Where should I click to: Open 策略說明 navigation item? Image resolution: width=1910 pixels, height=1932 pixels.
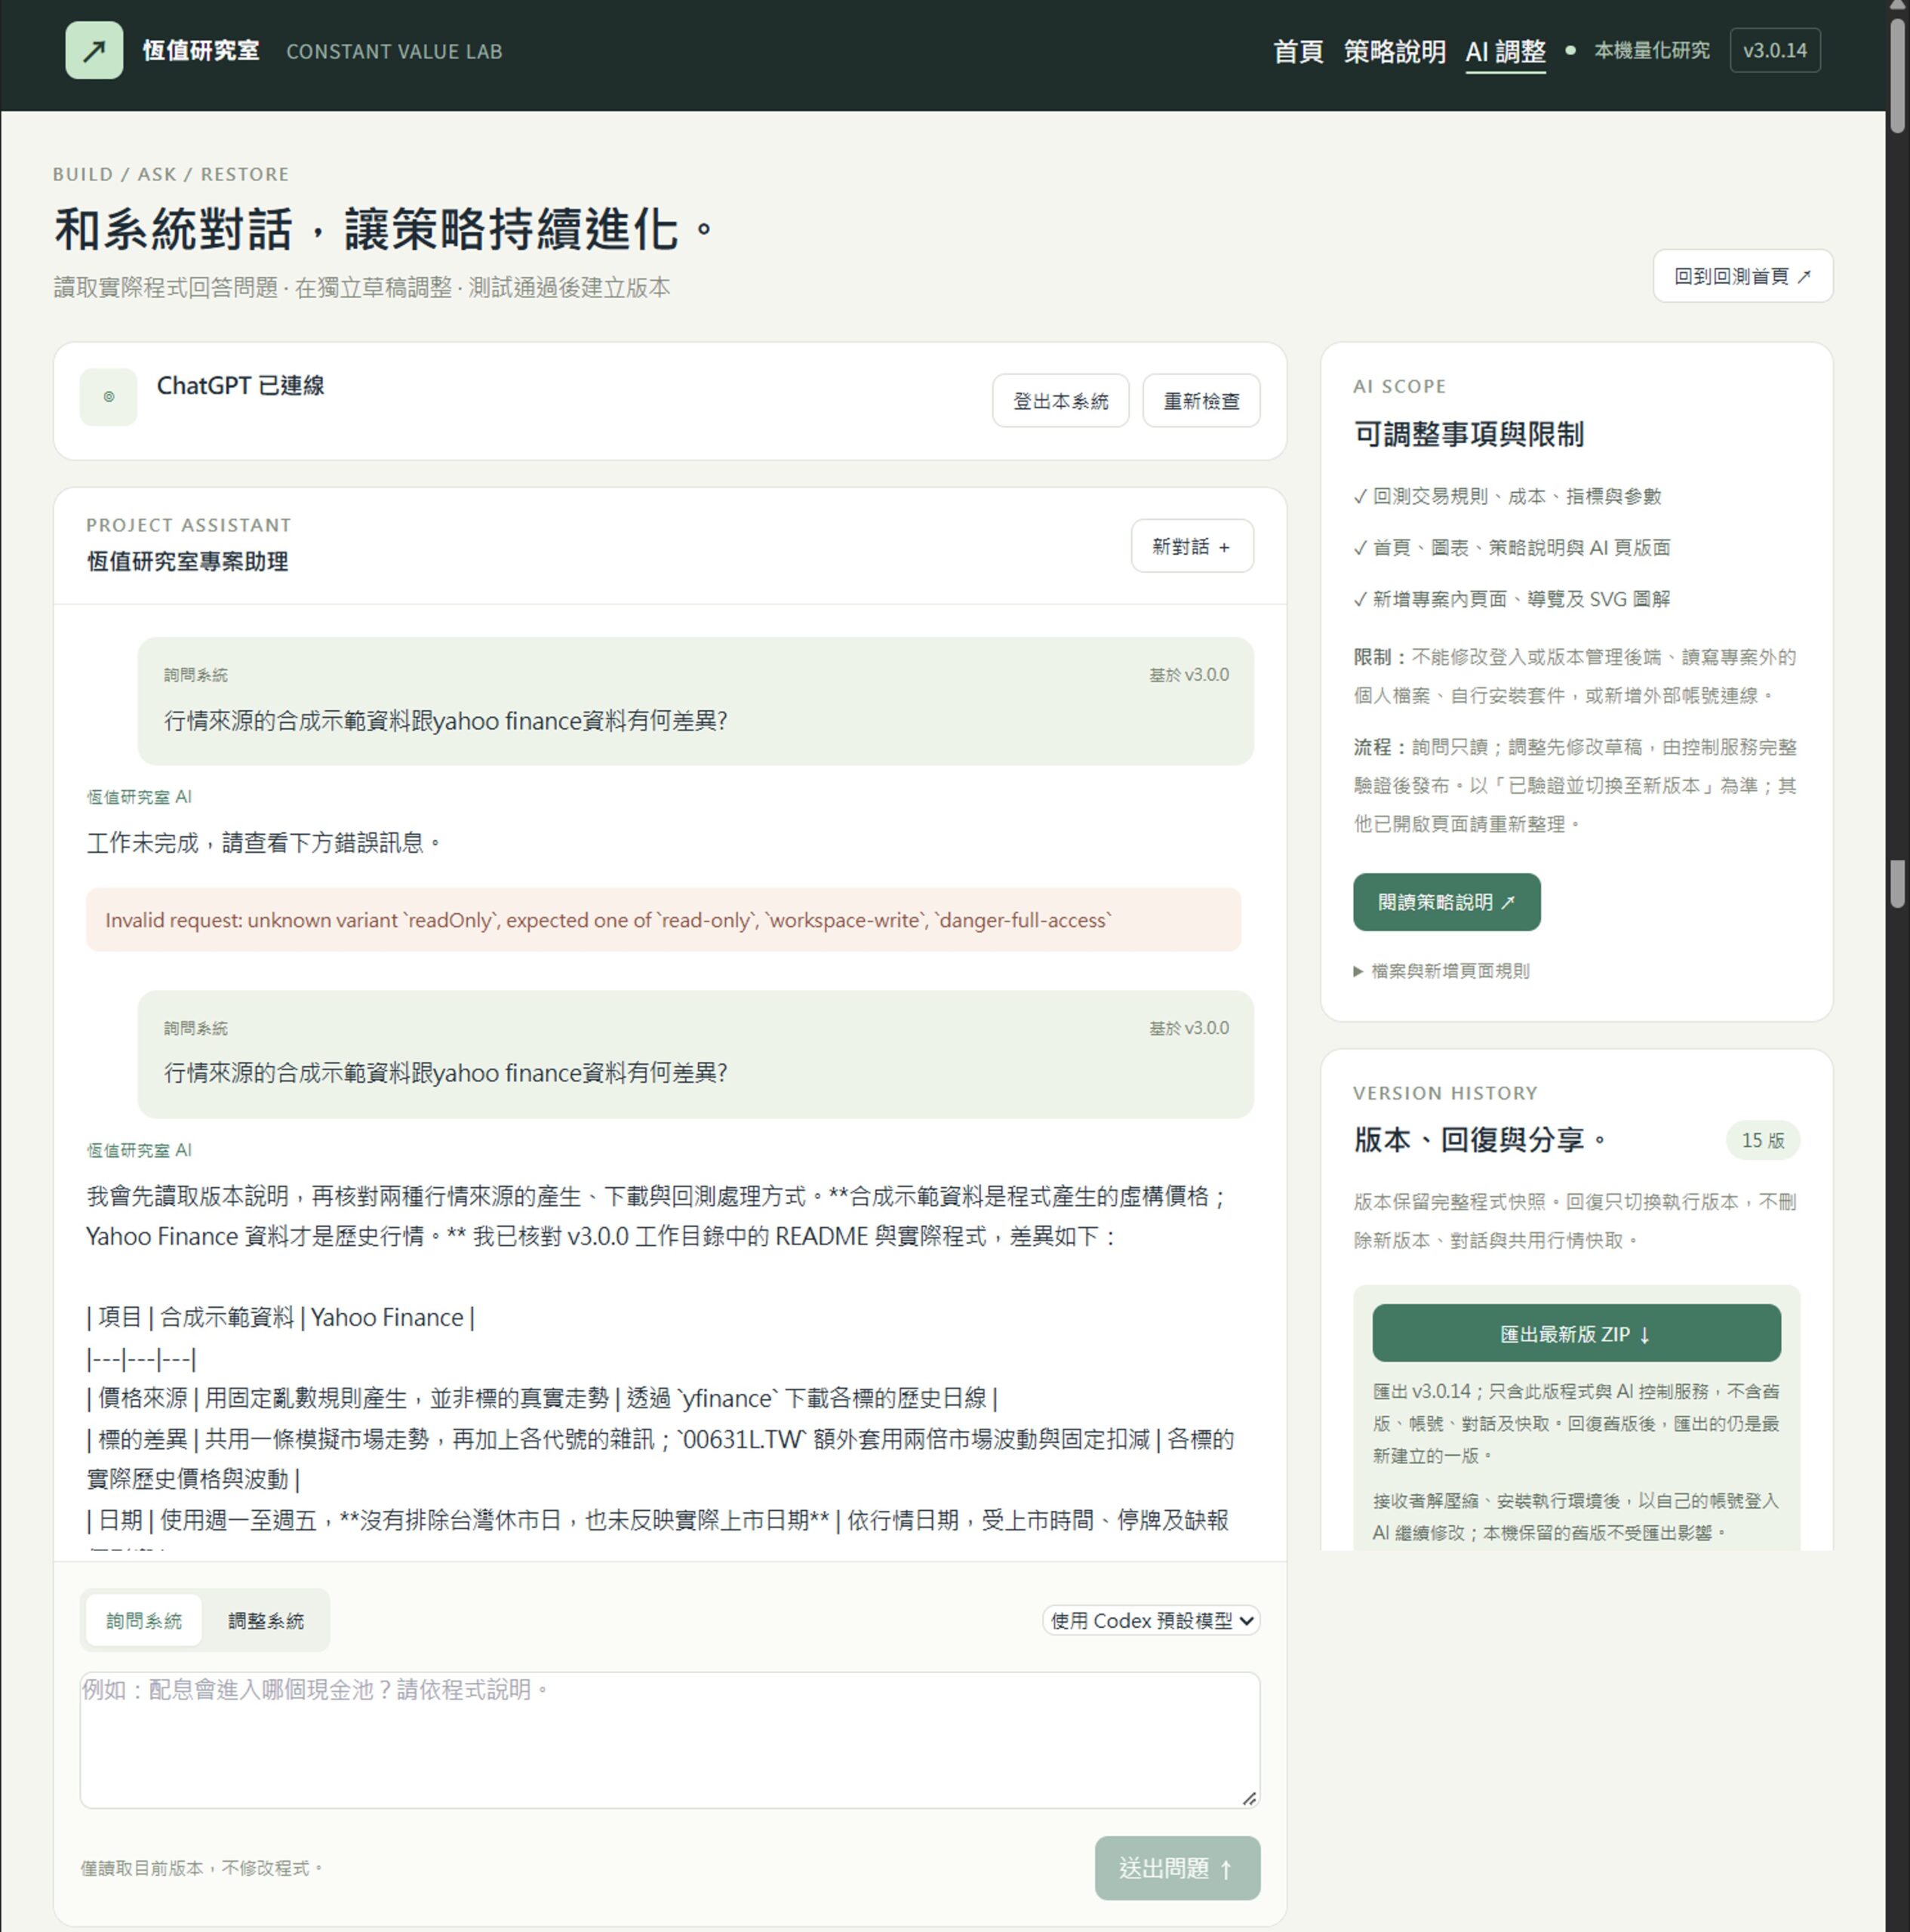[1394, 51]
